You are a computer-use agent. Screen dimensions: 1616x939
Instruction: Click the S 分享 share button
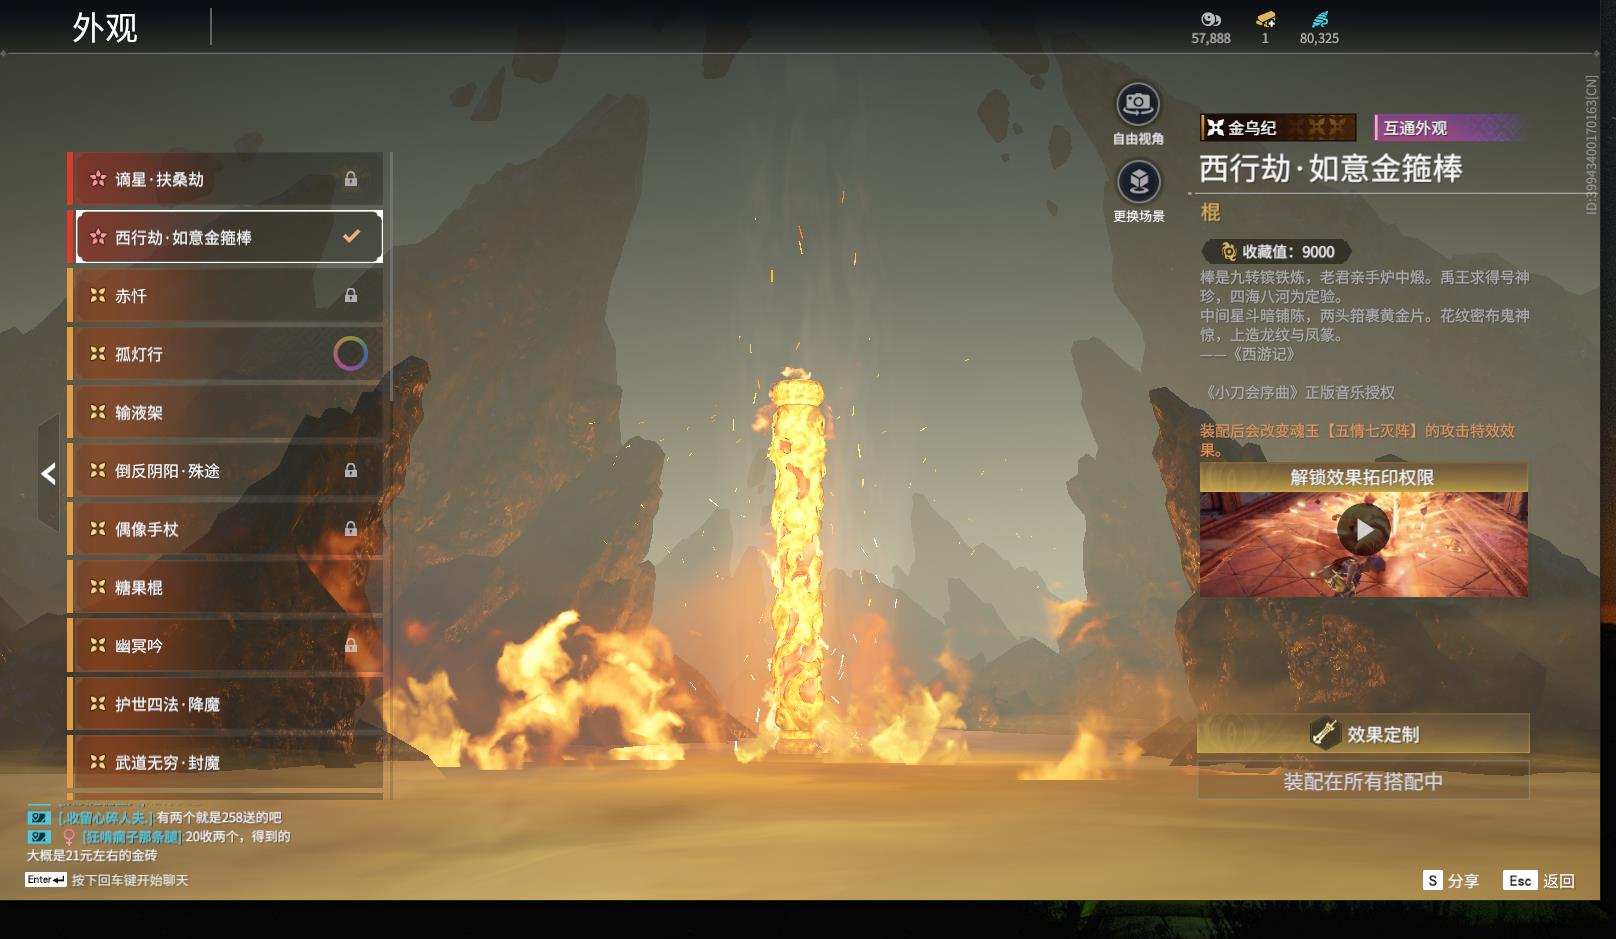tap(1451, 880)
